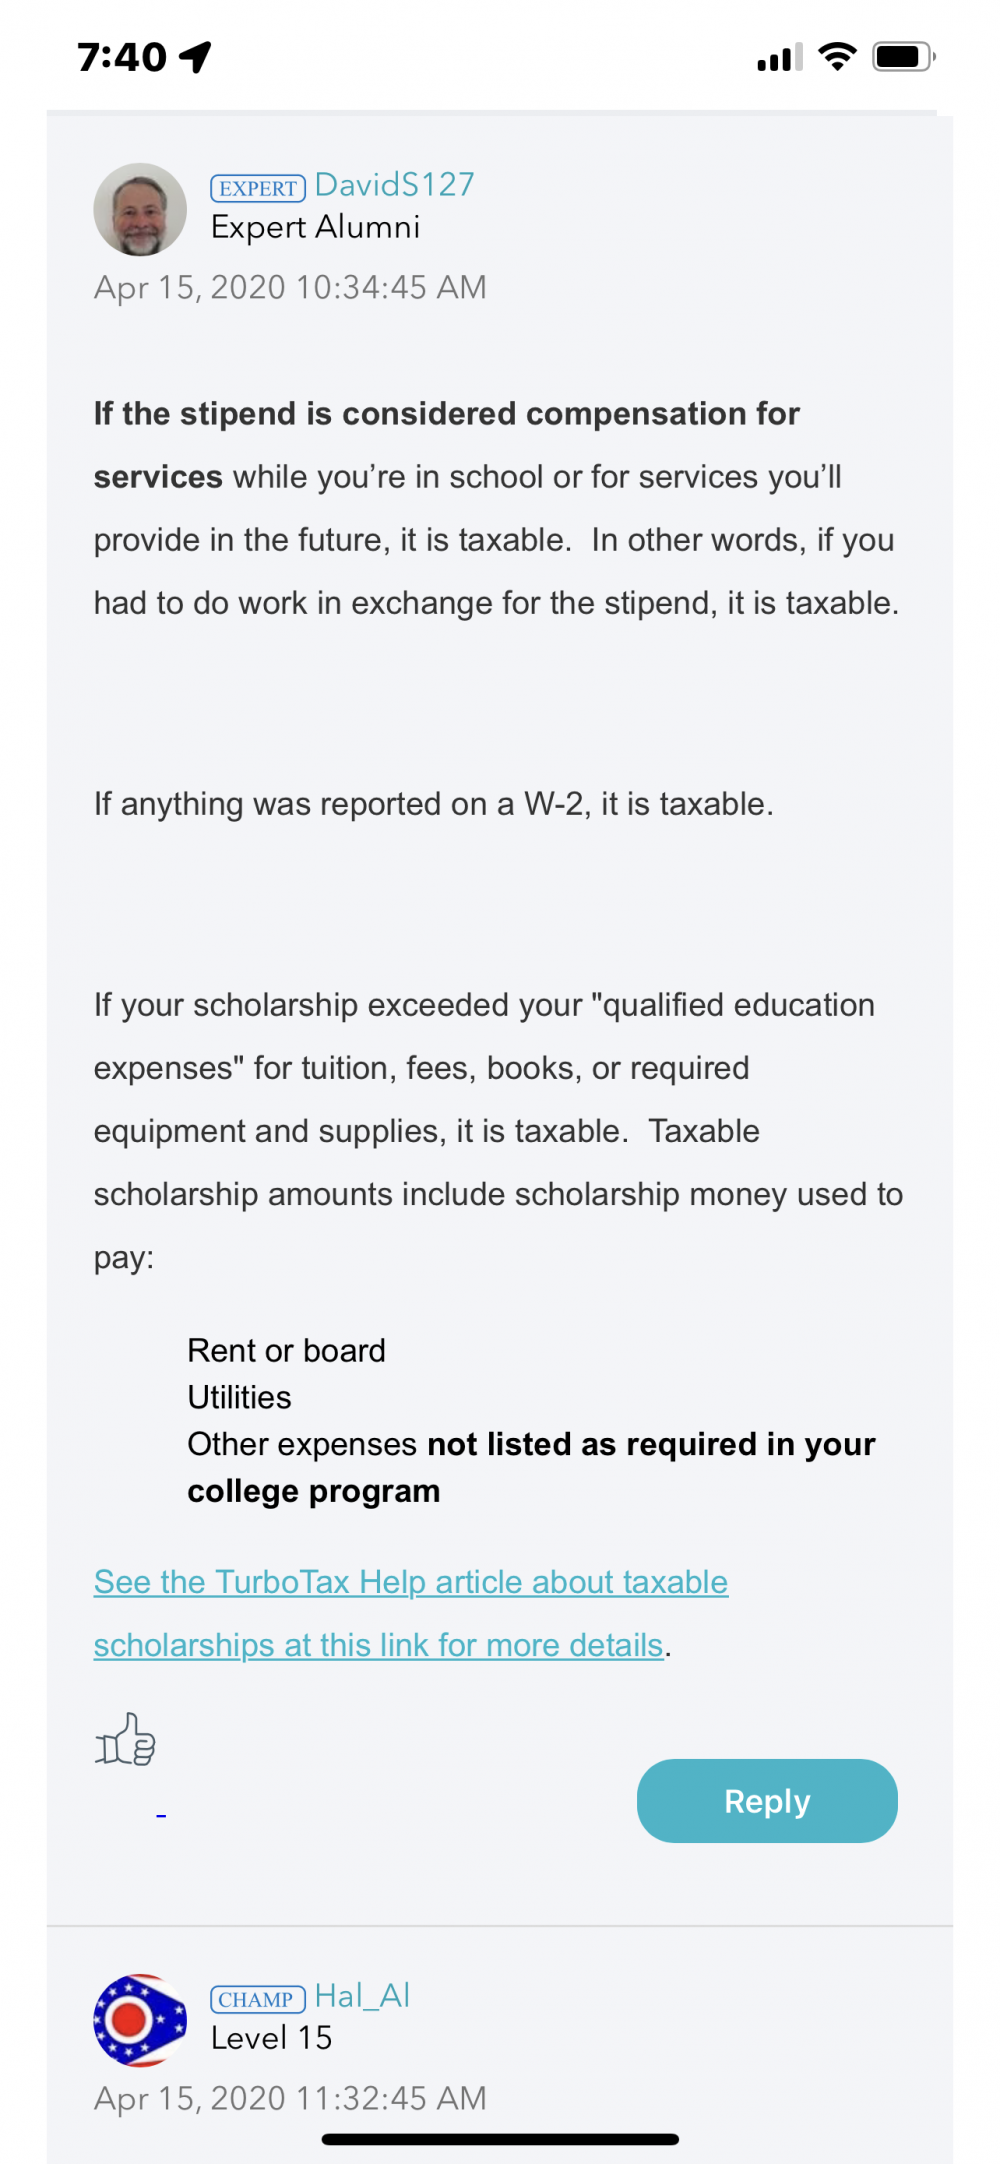
Task: Open Hal_Al's flag avatar
Action: point(140,2020)
